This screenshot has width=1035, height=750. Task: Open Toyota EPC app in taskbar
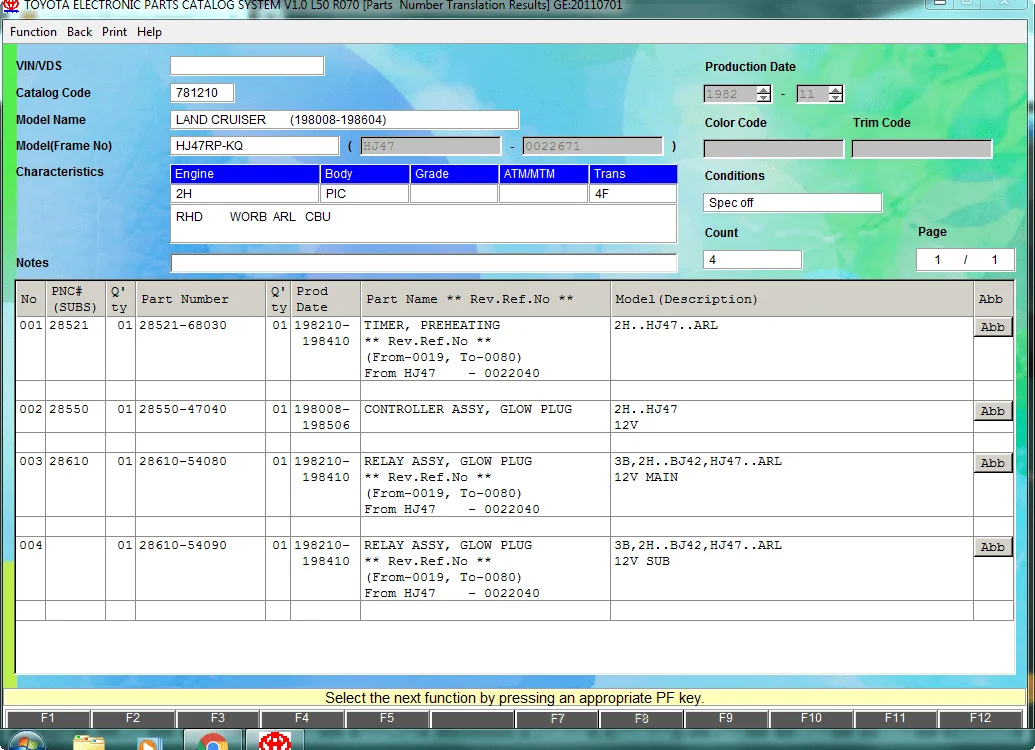(x=275, y=741)
